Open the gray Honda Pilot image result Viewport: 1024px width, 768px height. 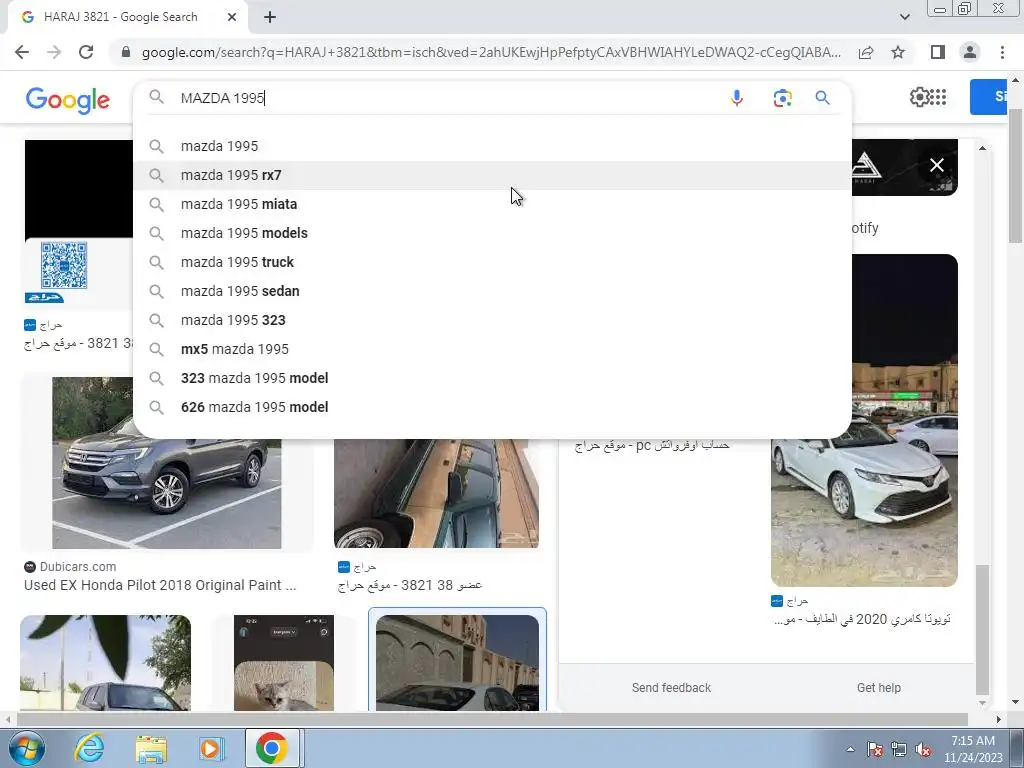tap(167, 462)
